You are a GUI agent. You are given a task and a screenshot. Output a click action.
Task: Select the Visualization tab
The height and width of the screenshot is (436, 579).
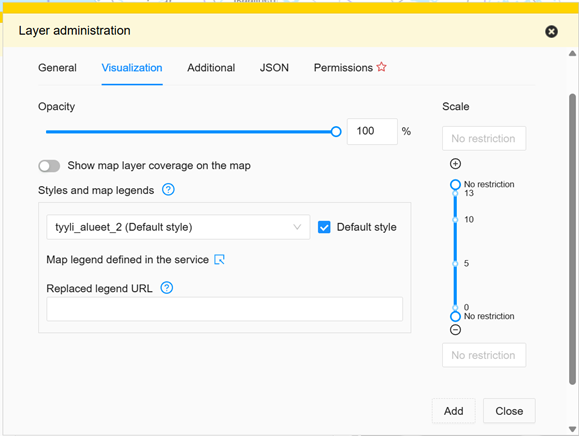[x=132, y=68]
